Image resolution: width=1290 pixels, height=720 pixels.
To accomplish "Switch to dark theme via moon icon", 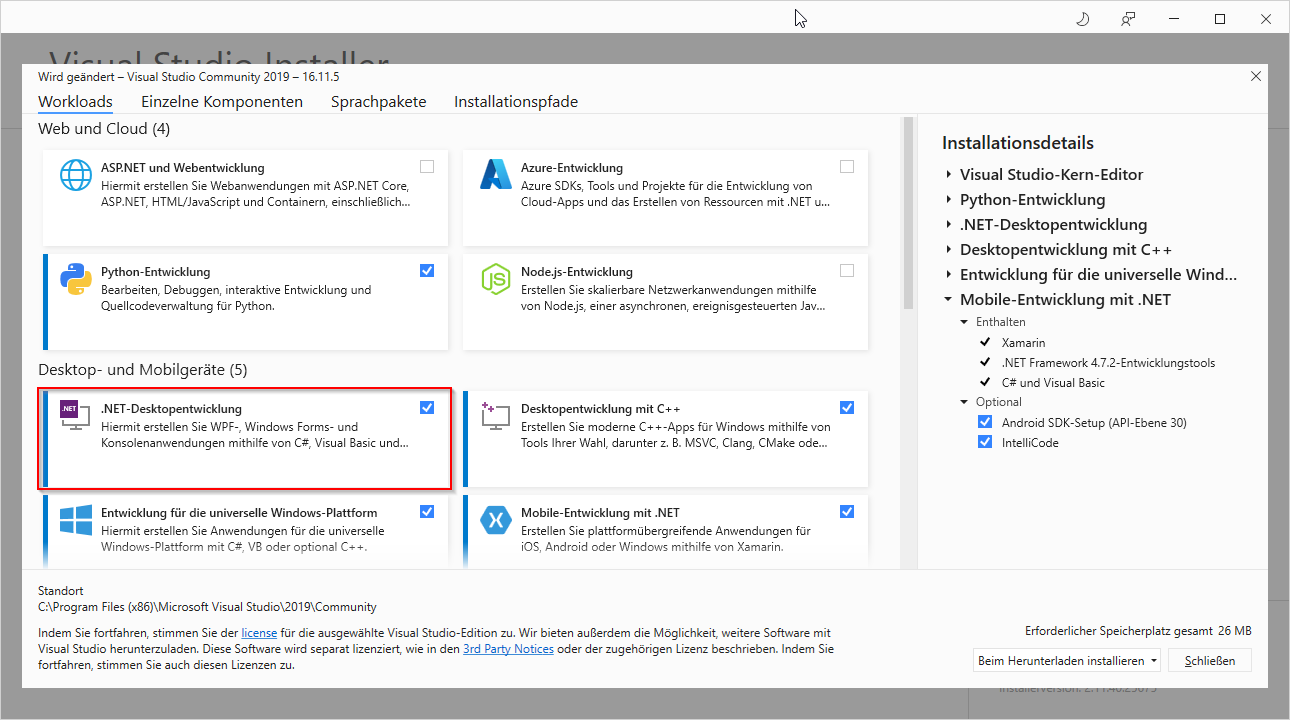I will (1081, 18).
